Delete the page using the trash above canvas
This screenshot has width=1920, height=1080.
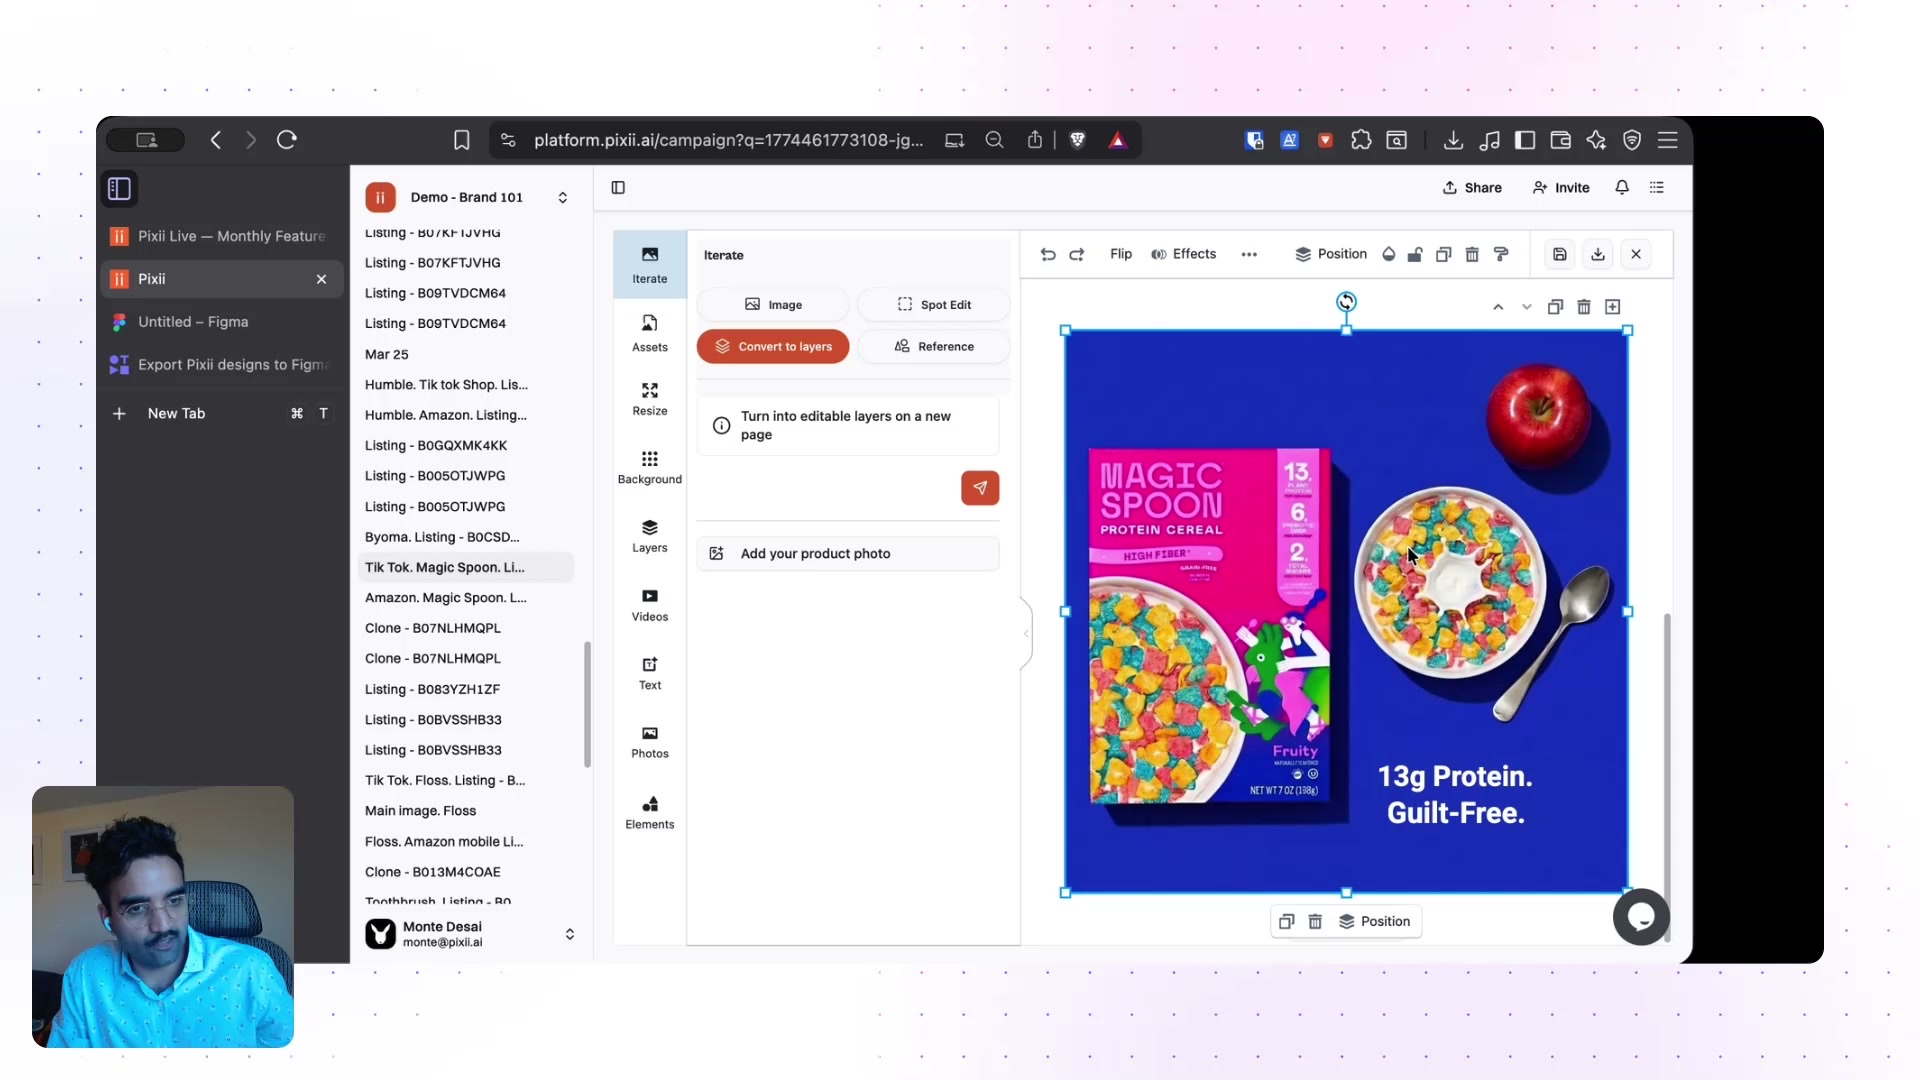tap(1584, 308)
